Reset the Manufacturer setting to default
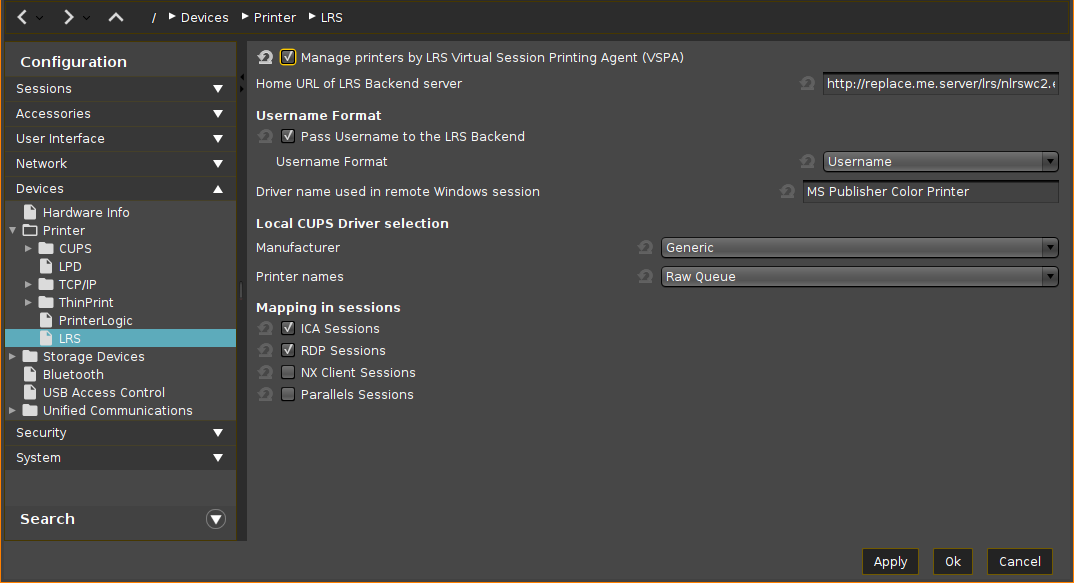 pos(646,247)
